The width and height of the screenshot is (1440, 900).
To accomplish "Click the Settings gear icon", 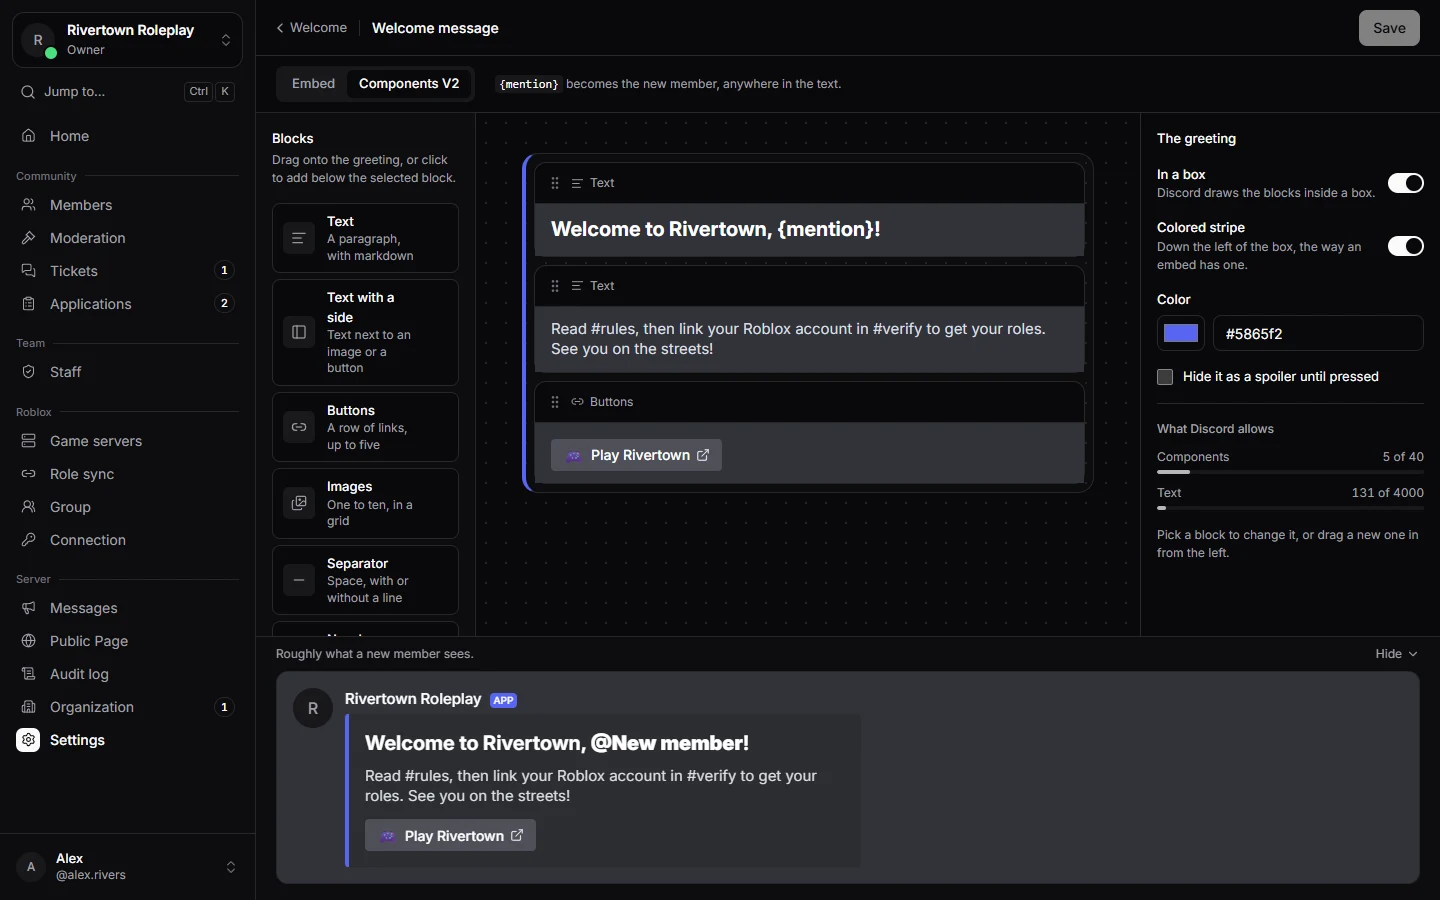I will tap(28, 740).
